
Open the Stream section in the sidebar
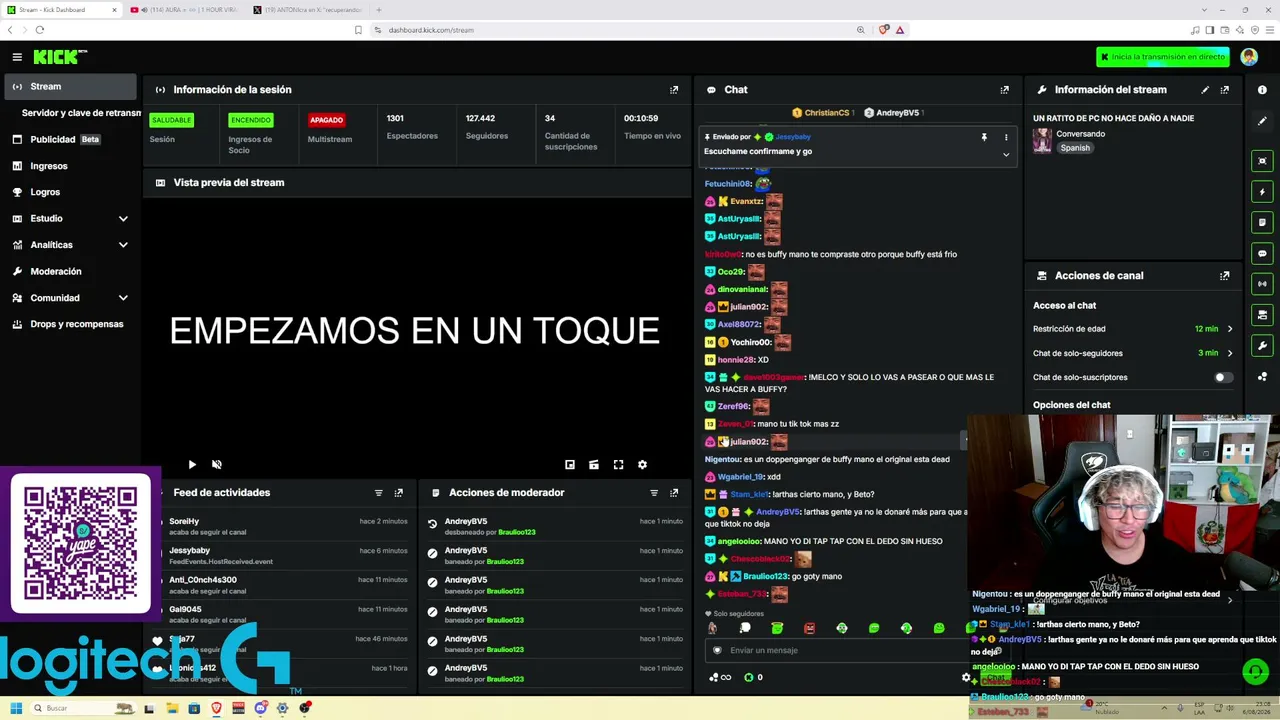point(69,87)
